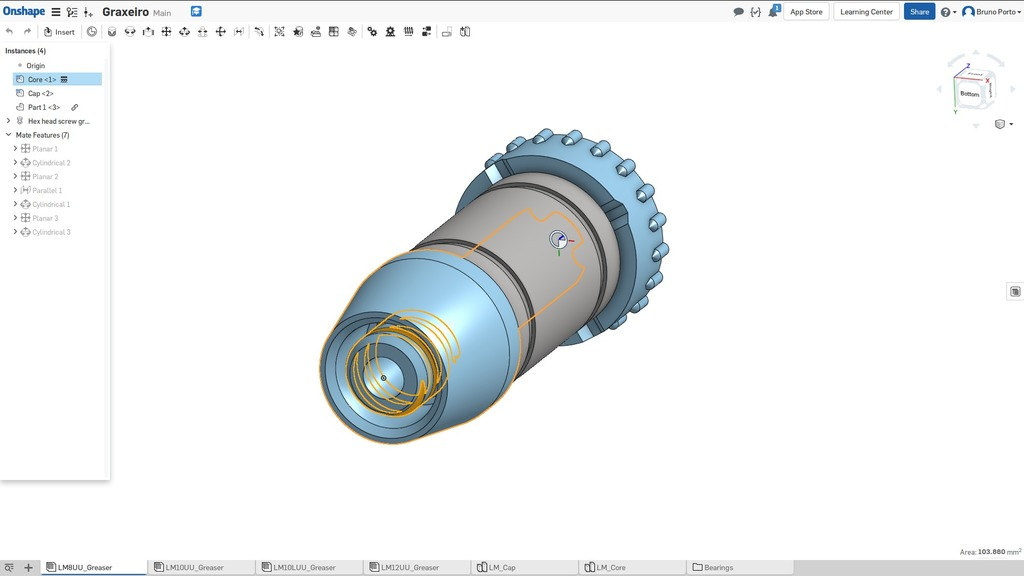The image size is (1024, 576).
Task: Collapse the Mate Features (7) list
Action: click(8, 135)
